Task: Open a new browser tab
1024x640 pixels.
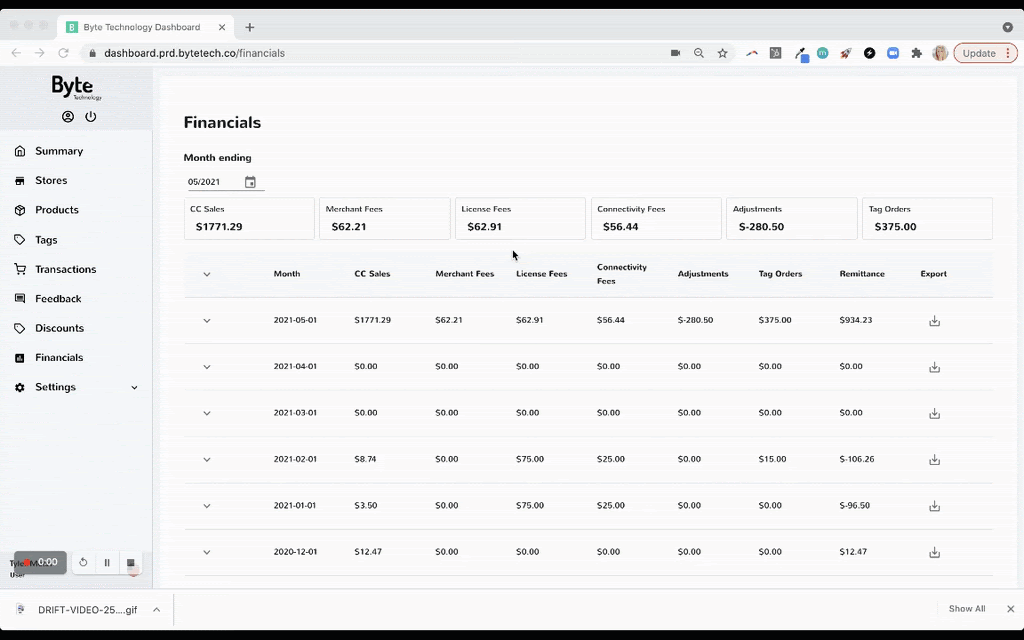Action: 250,27
